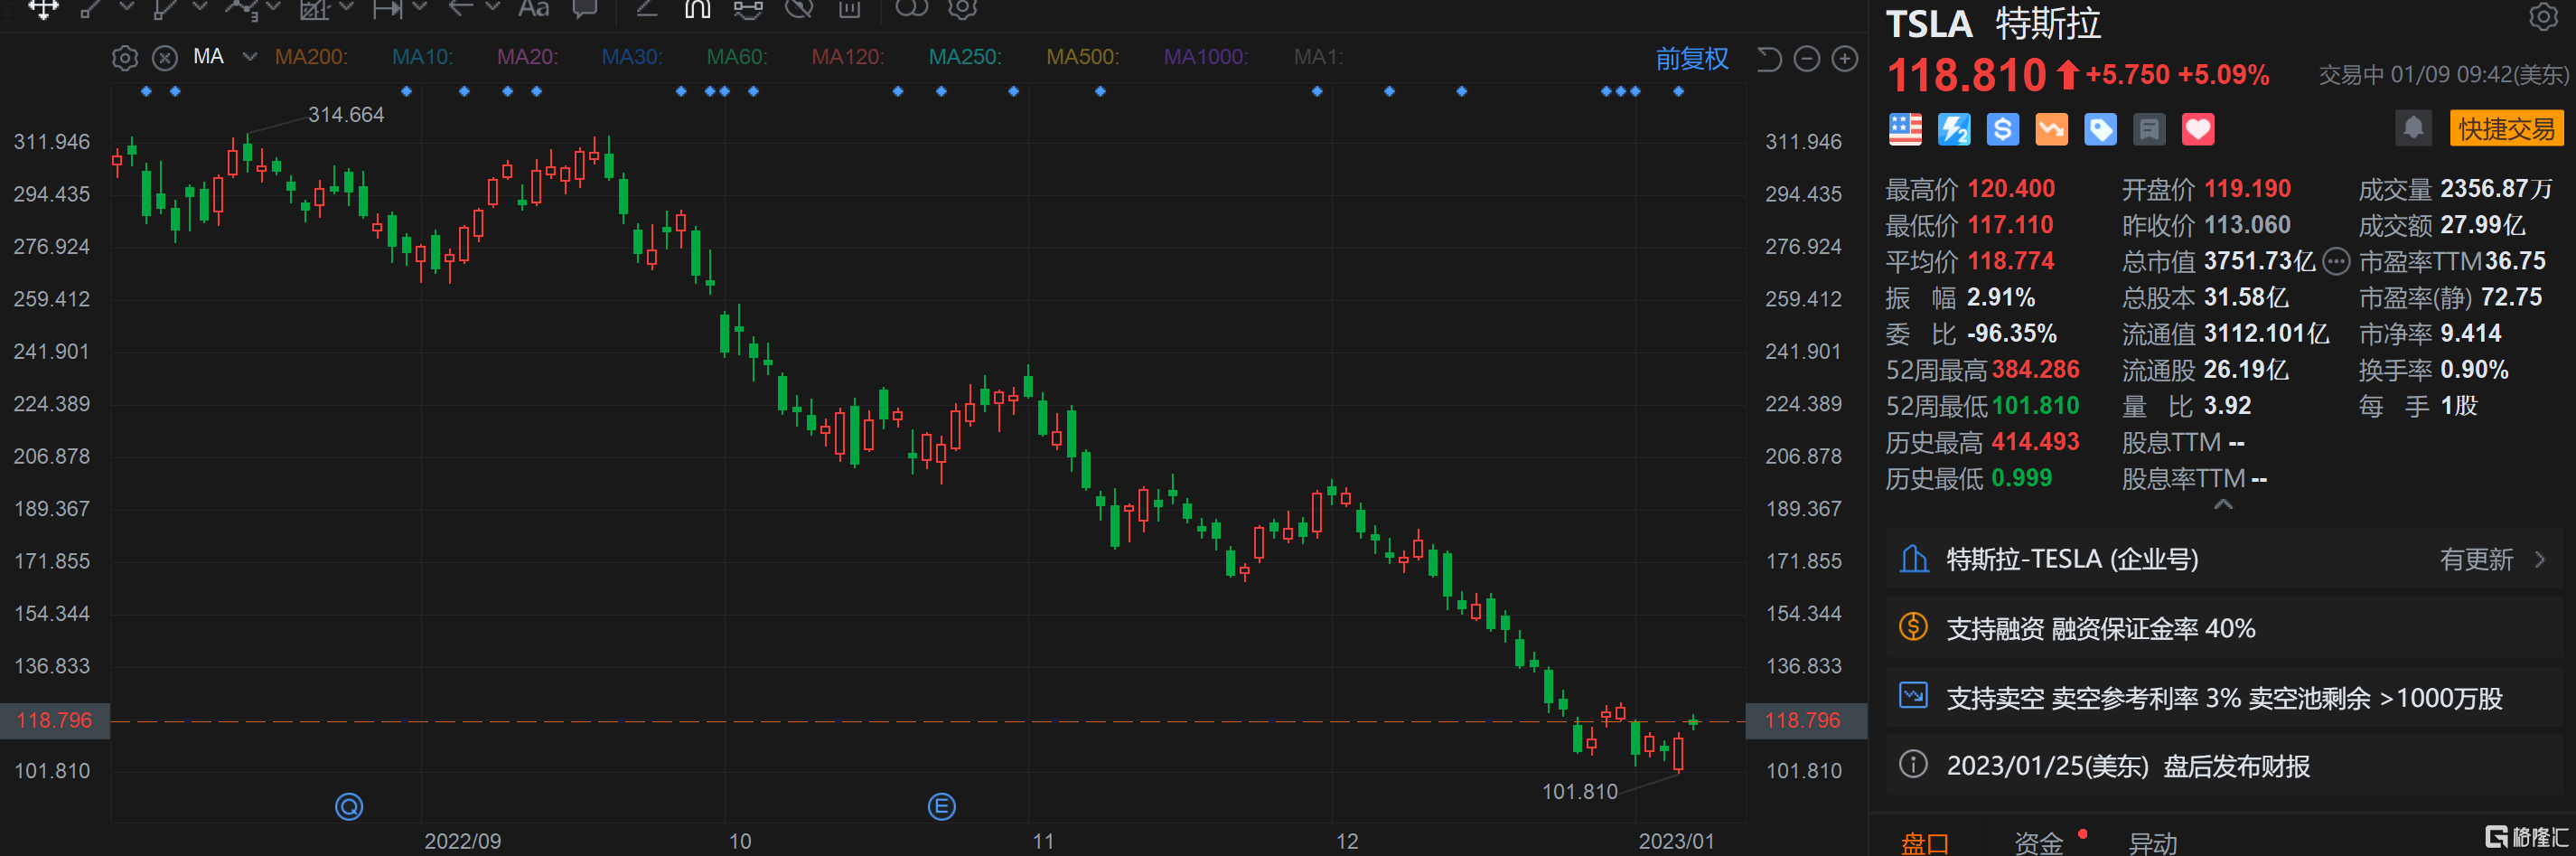Click the ellipsis next to 总市值
Image resolution: width=2576 pixels, height=856 pixels.
coord(2336,262)
